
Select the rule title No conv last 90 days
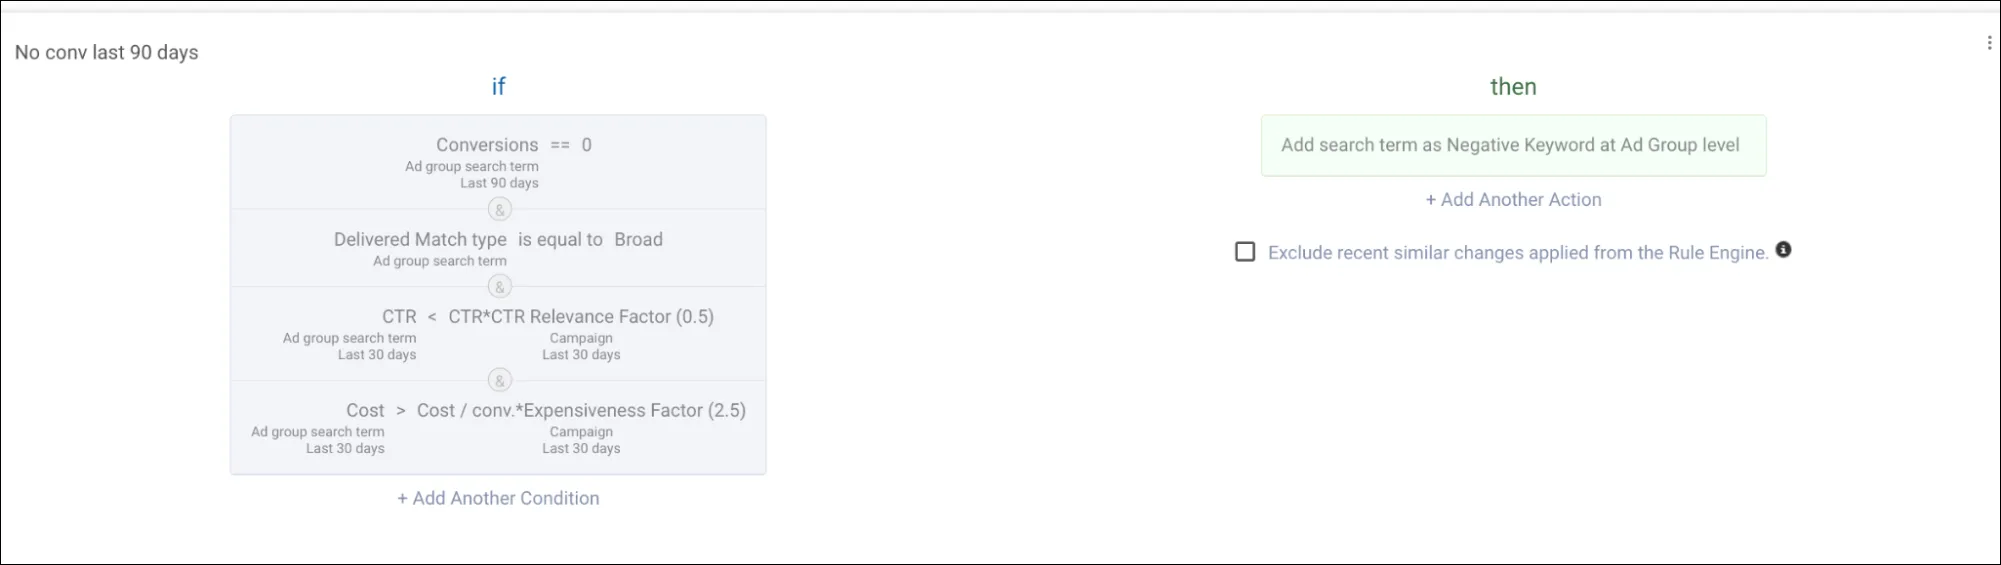[107, 52]
